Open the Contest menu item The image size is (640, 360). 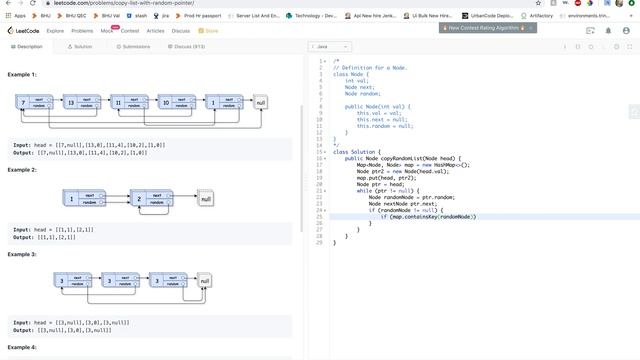(130, 31)
